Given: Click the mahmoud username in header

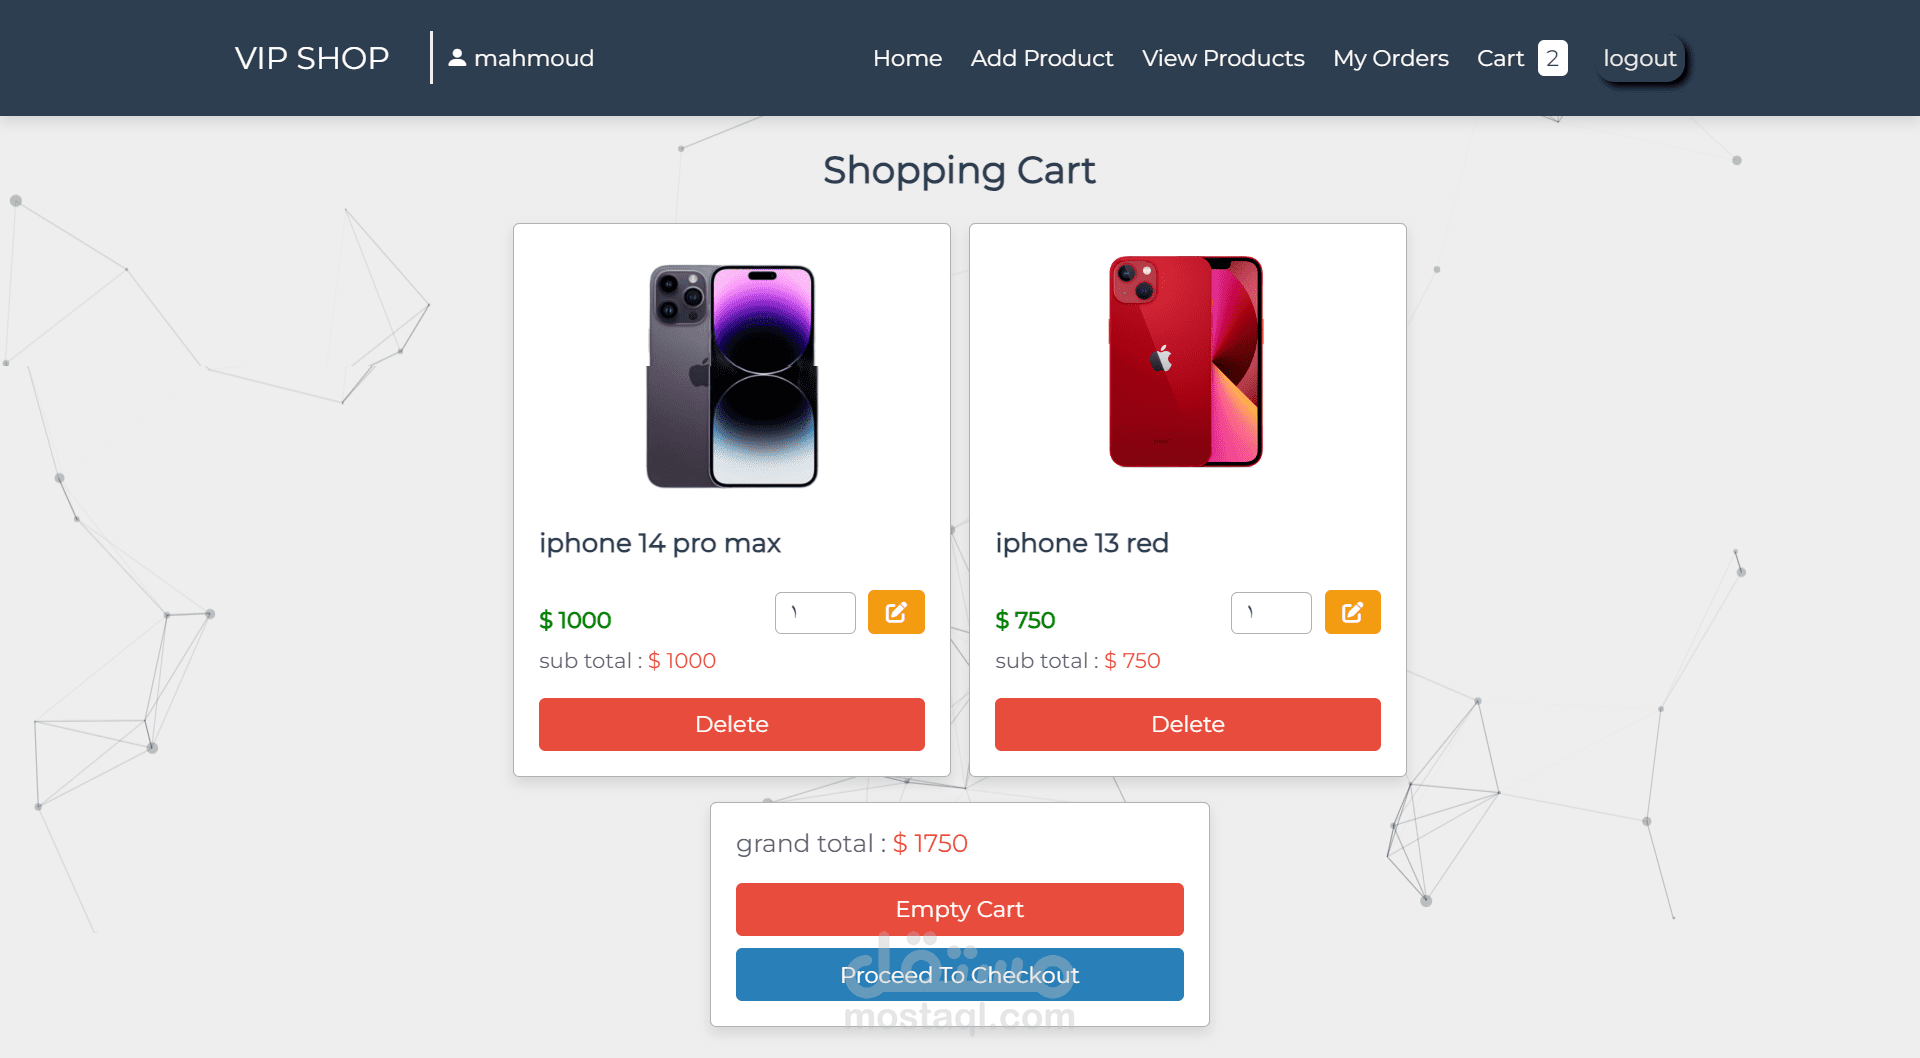Looking at the screenshot, I should coord(534,58).
